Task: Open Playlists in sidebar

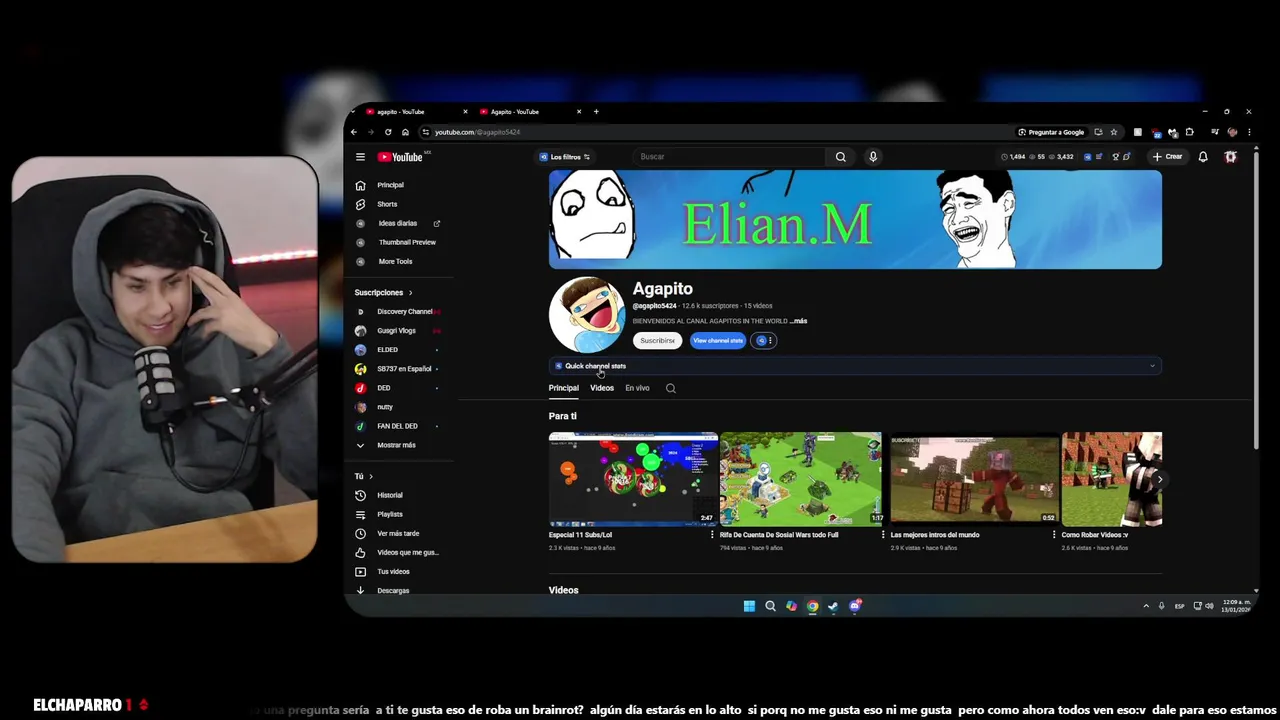Action: coord(390,514)
